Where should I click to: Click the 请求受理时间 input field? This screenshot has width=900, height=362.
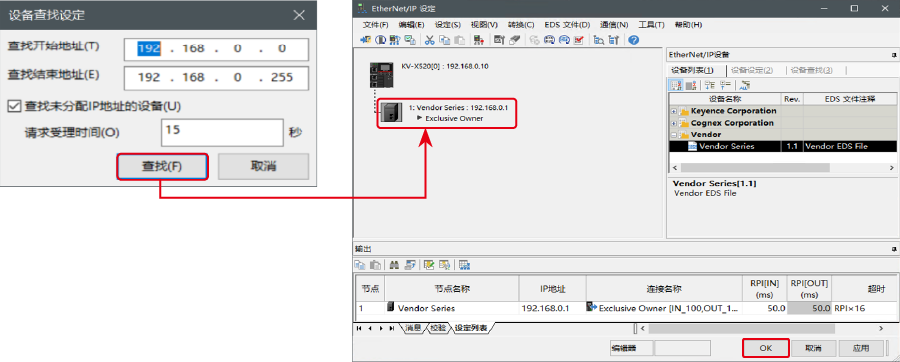pos(222,133)
